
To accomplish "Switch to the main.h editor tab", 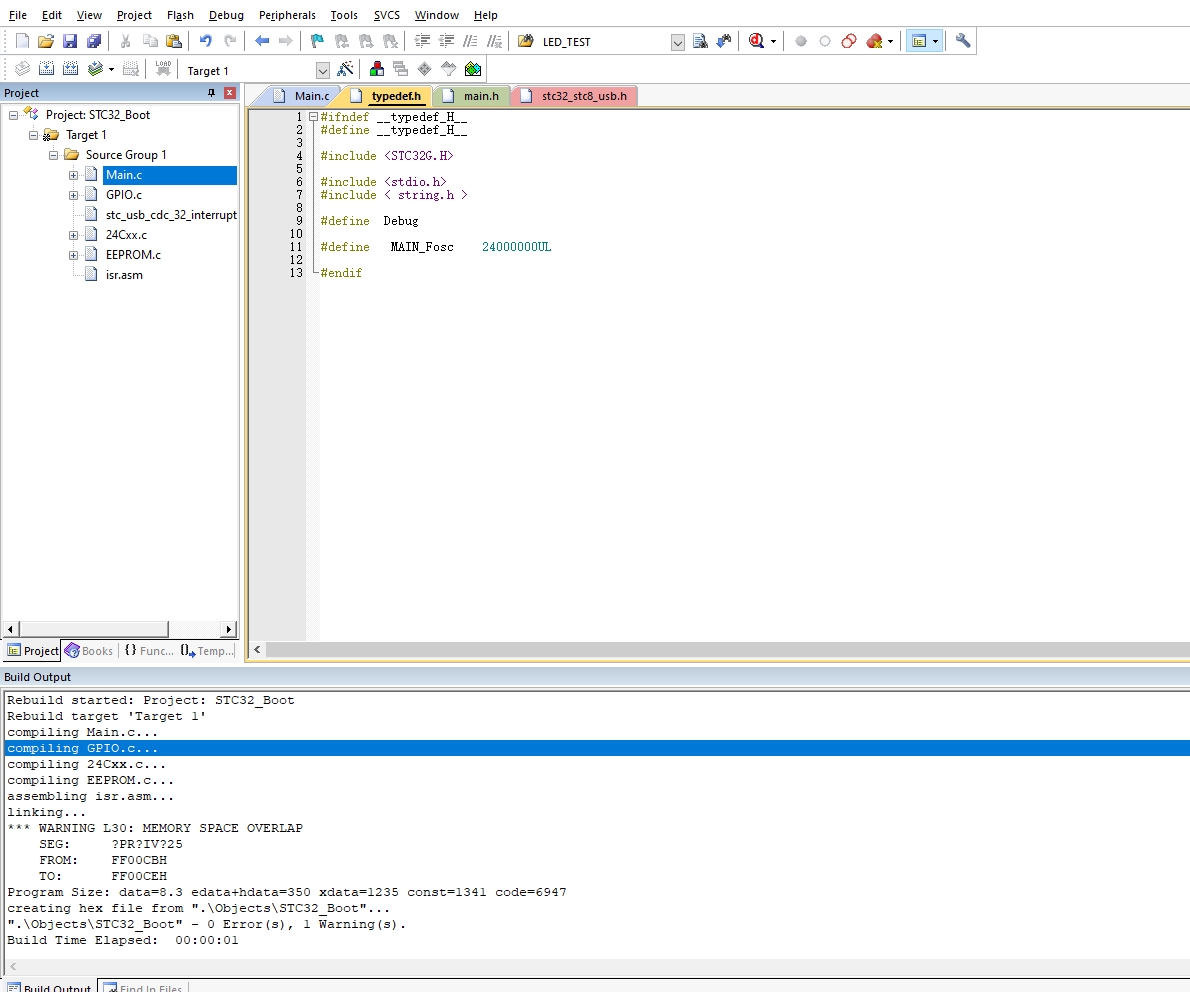I will click(472, 96).
